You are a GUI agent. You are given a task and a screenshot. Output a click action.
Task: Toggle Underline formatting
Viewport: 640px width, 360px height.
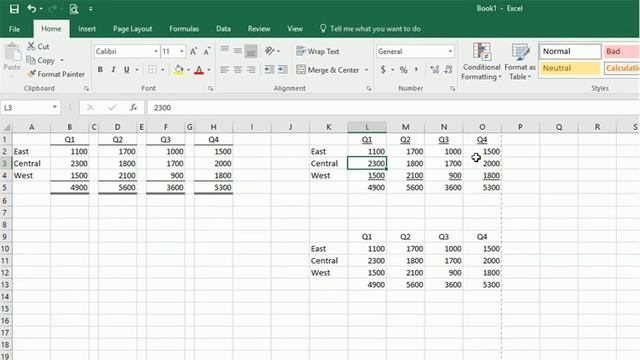click(127, 70)
